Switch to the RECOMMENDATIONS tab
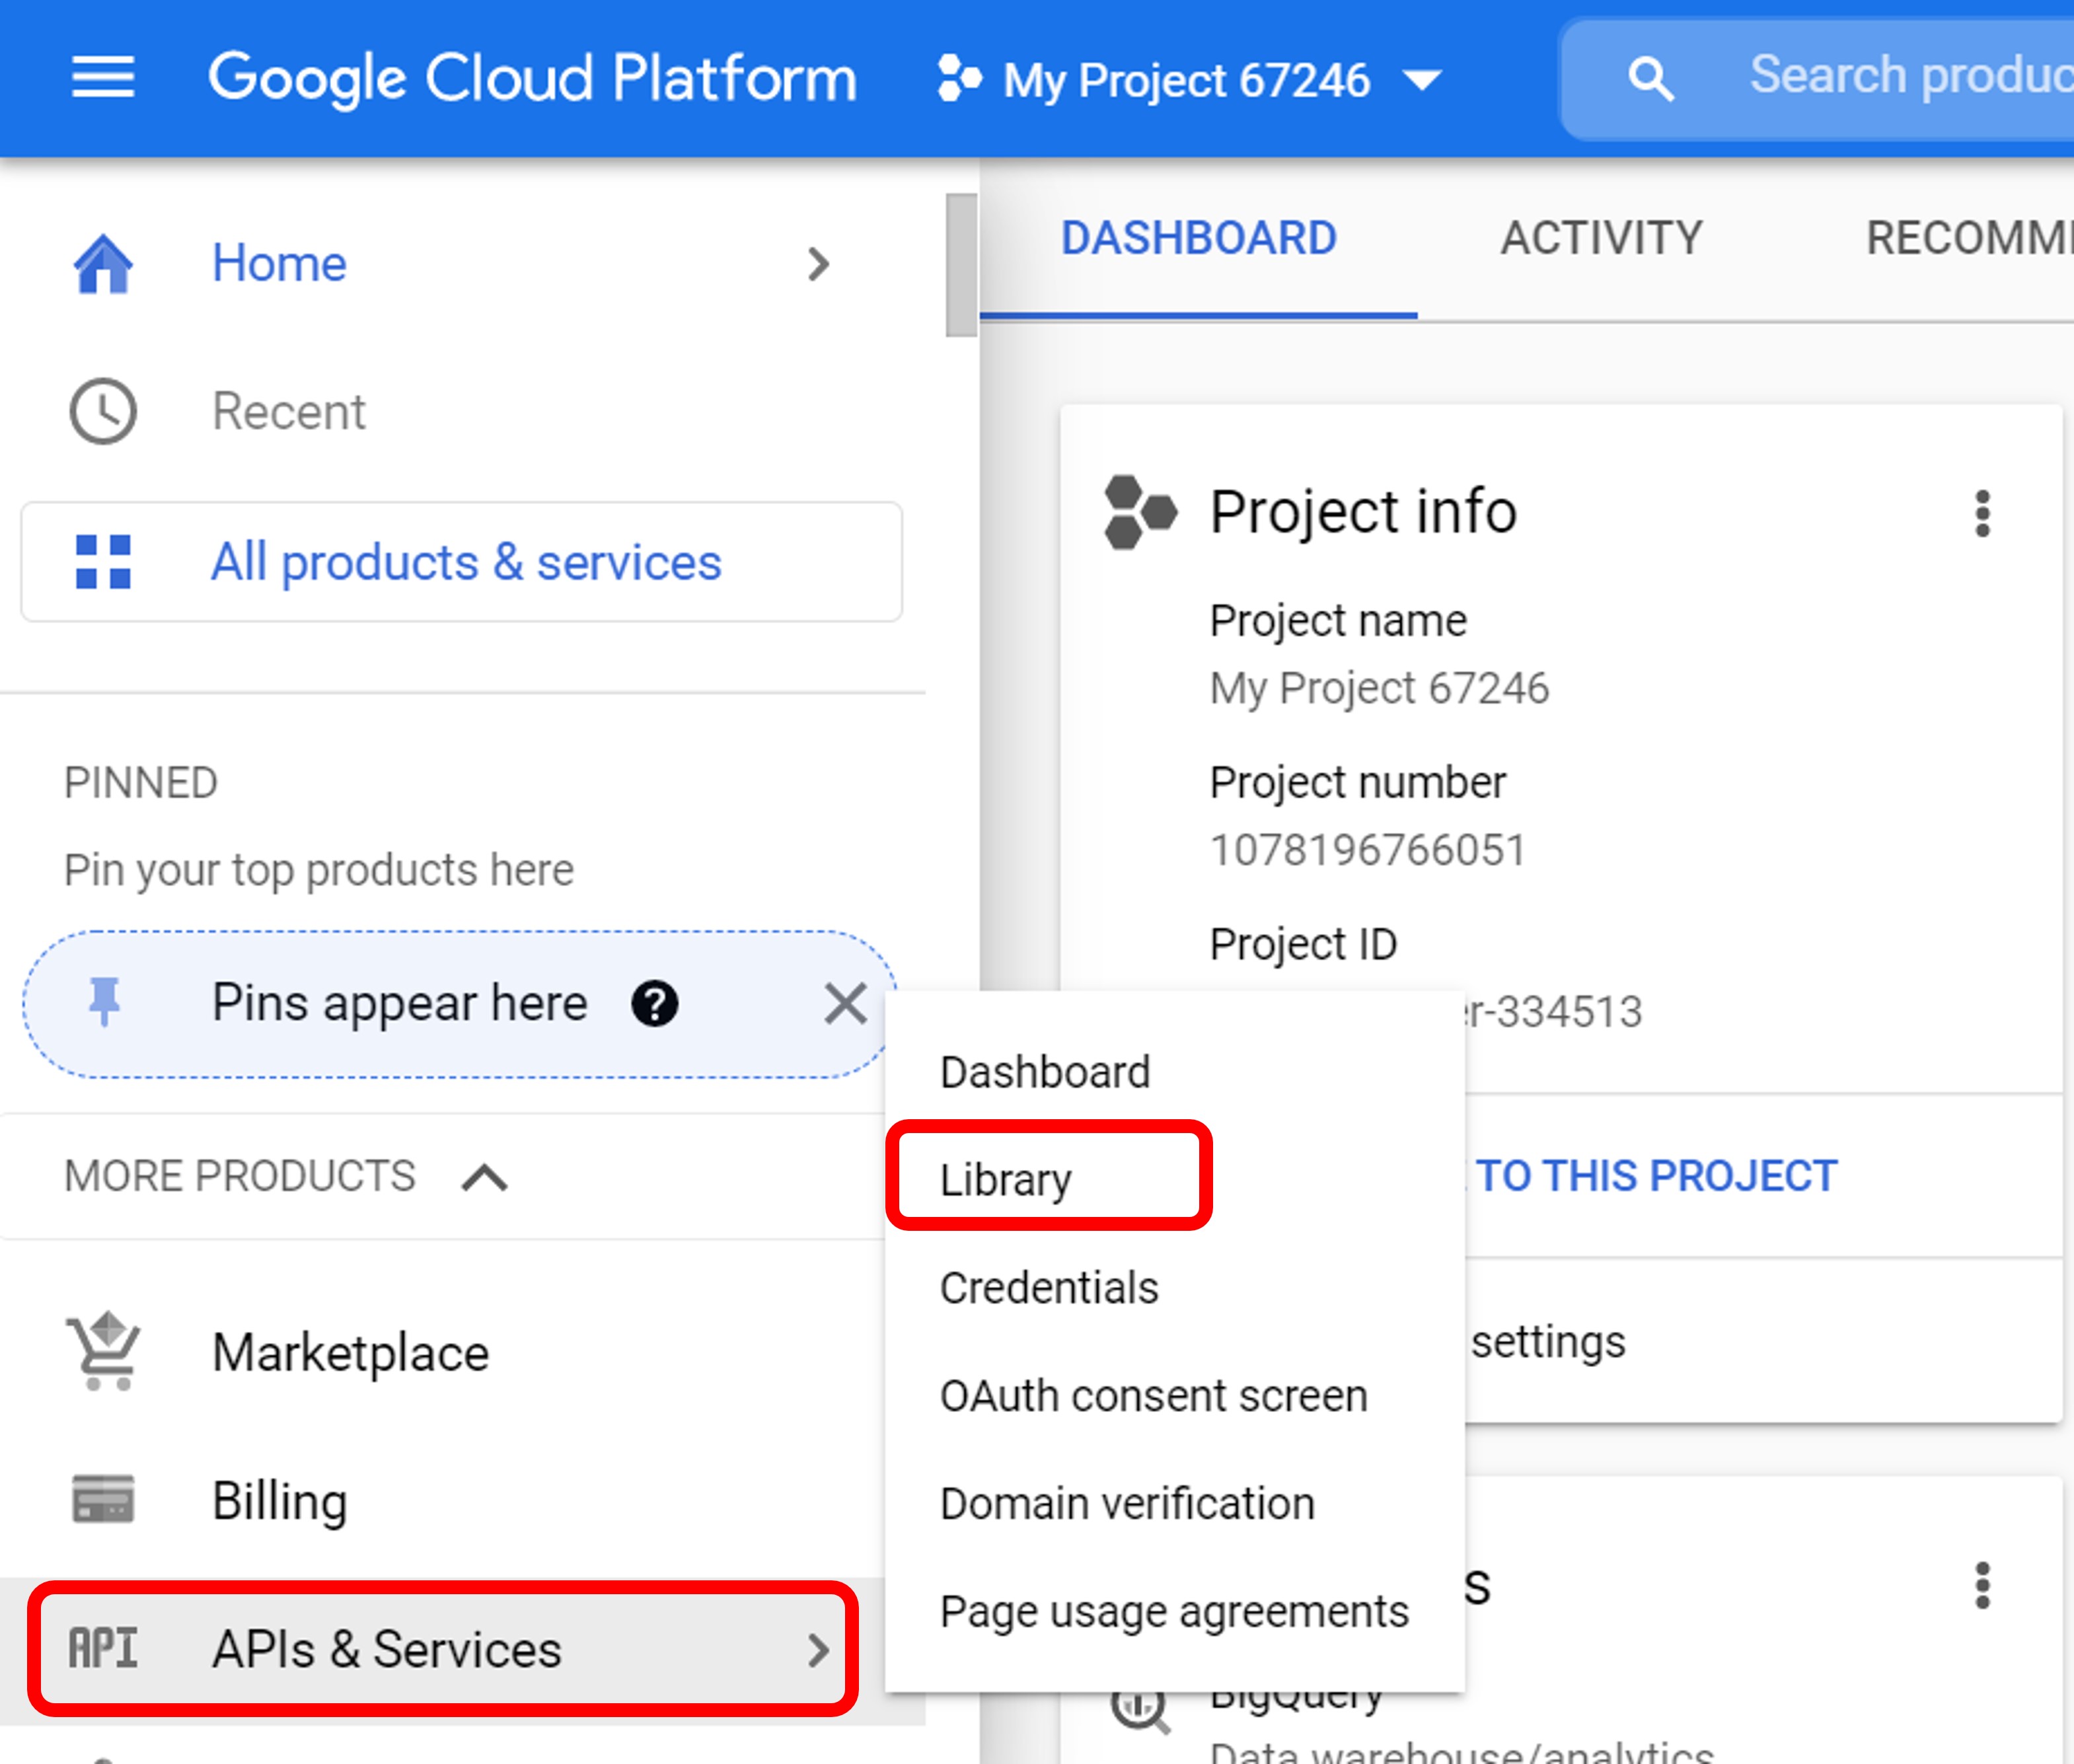2074x1764 pixels. click(1969, 239)
